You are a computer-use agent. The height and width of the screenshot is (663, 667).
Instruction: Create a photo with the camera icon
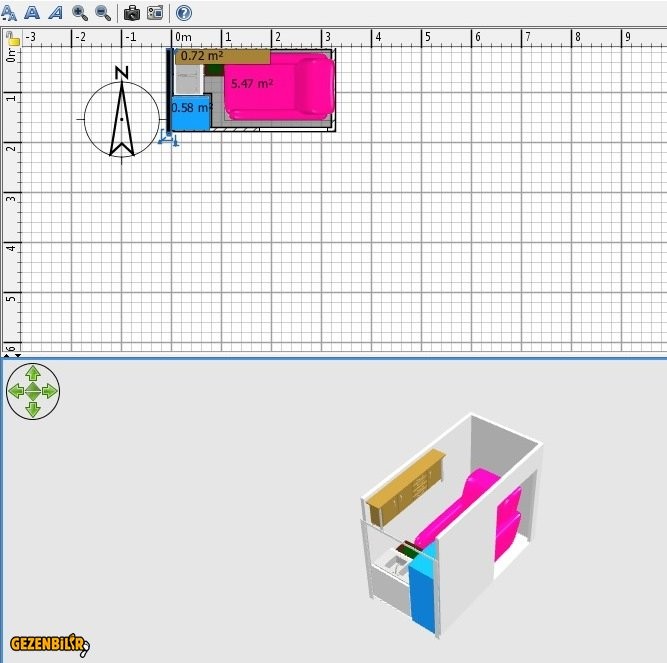click(x=132, y=13)
